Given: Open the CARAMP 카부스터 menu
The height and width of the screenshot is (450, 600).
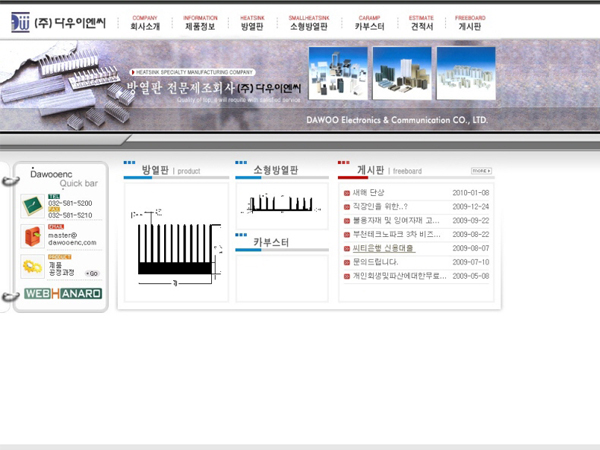Looking at the screenshot, I should (x=369, y=23).
